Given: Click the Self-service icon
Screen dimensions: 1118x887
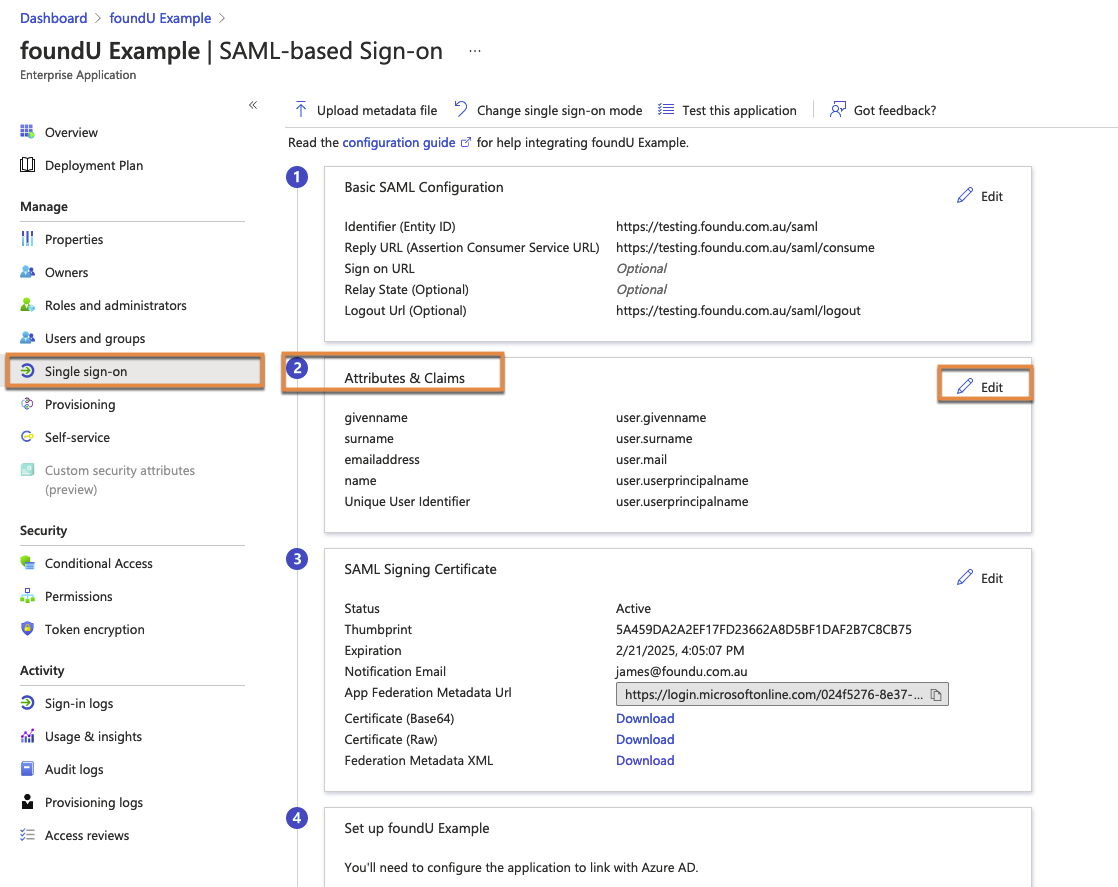Looking at the screenshot, I should (x=27, y=436).
